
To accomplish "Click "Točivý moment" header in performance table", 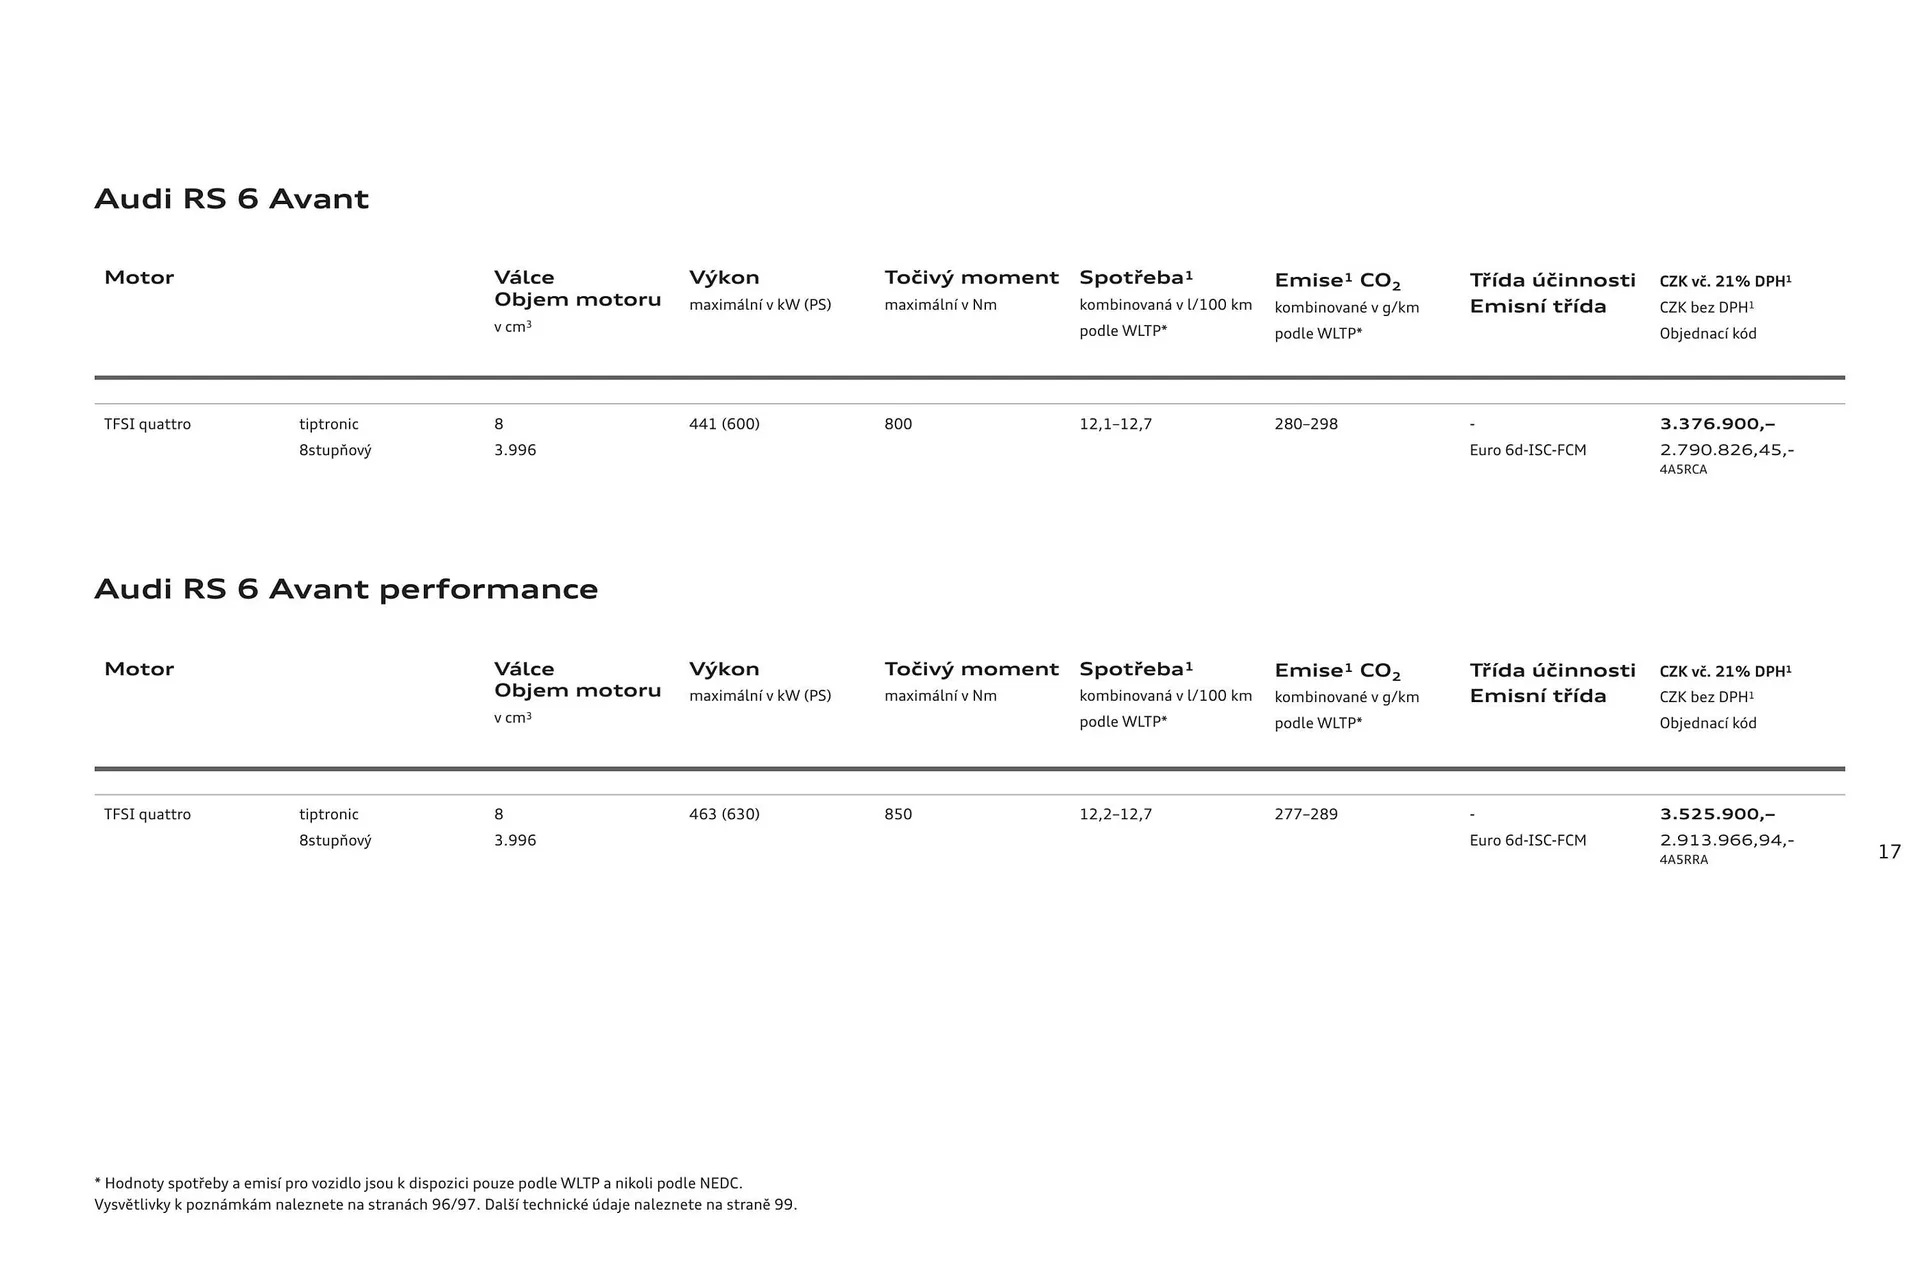I will point(971,669).
